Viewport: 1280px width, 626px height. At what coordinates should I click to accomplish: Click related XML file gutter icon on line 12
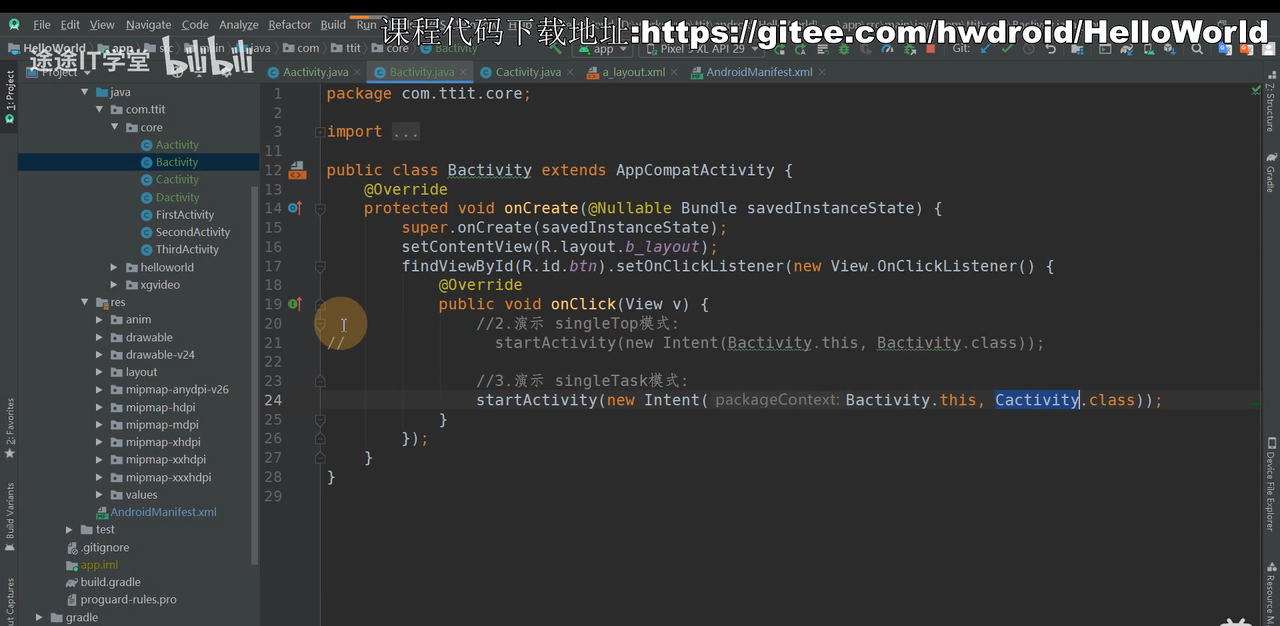coord(297,171)
